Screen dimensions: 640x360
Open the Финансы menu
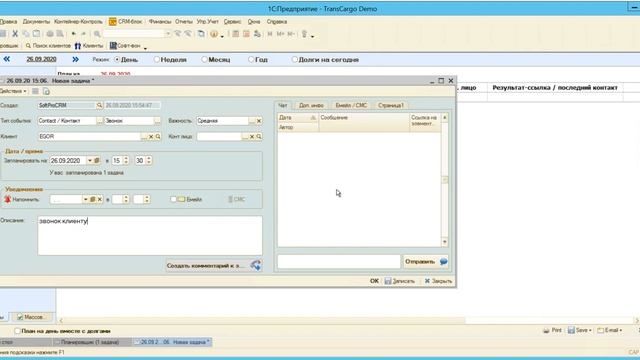[x=160, y=22]
